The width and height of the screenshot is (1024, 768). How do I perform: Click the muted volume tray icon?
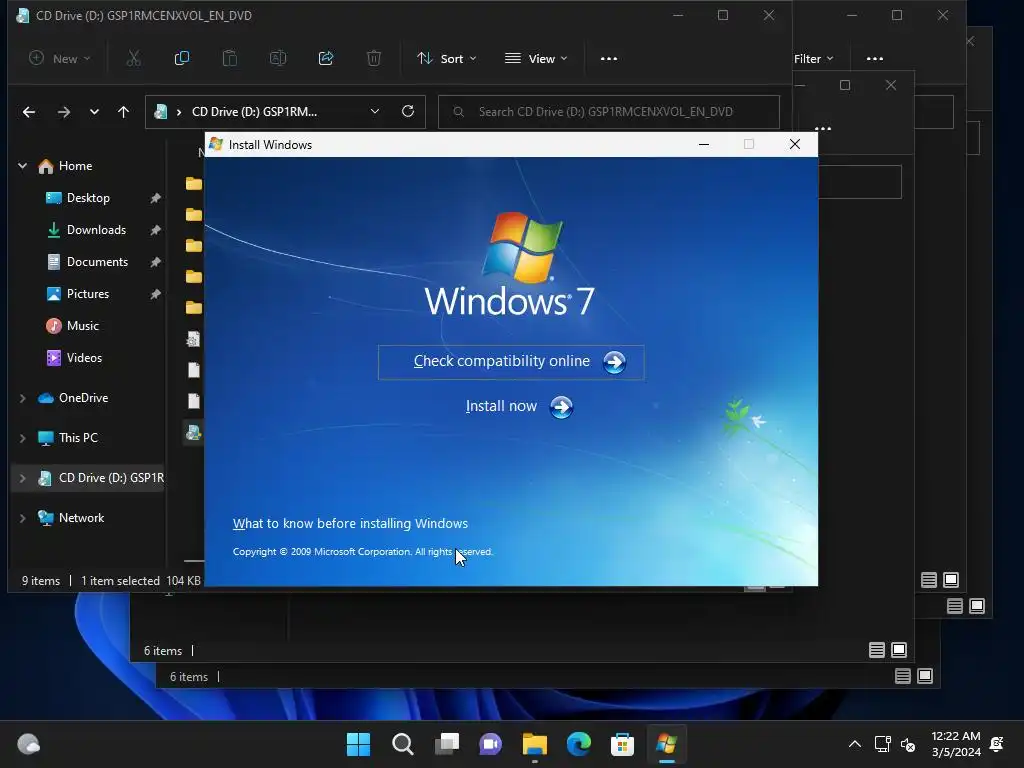(x=908, y=744)
